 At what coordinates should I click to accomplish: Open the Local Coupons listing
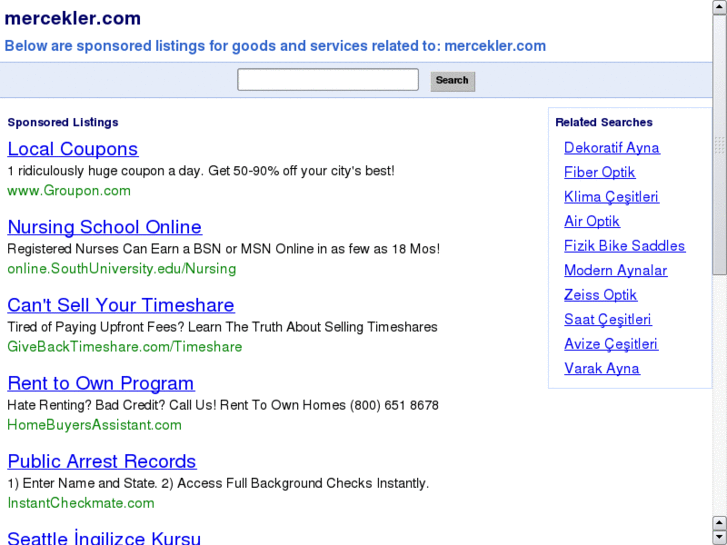[x=73, y=149]
